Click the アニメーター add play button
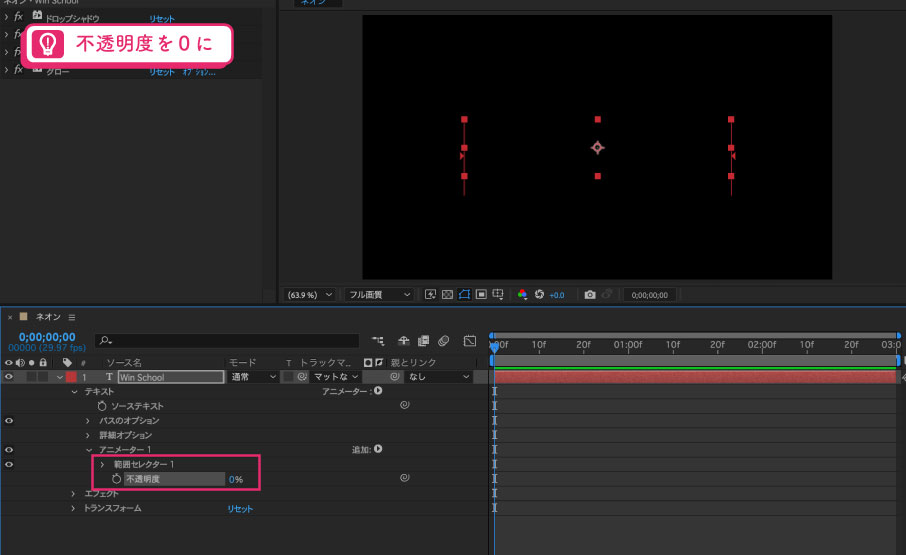Screen dimensions: 906x555 pos(378,391)
